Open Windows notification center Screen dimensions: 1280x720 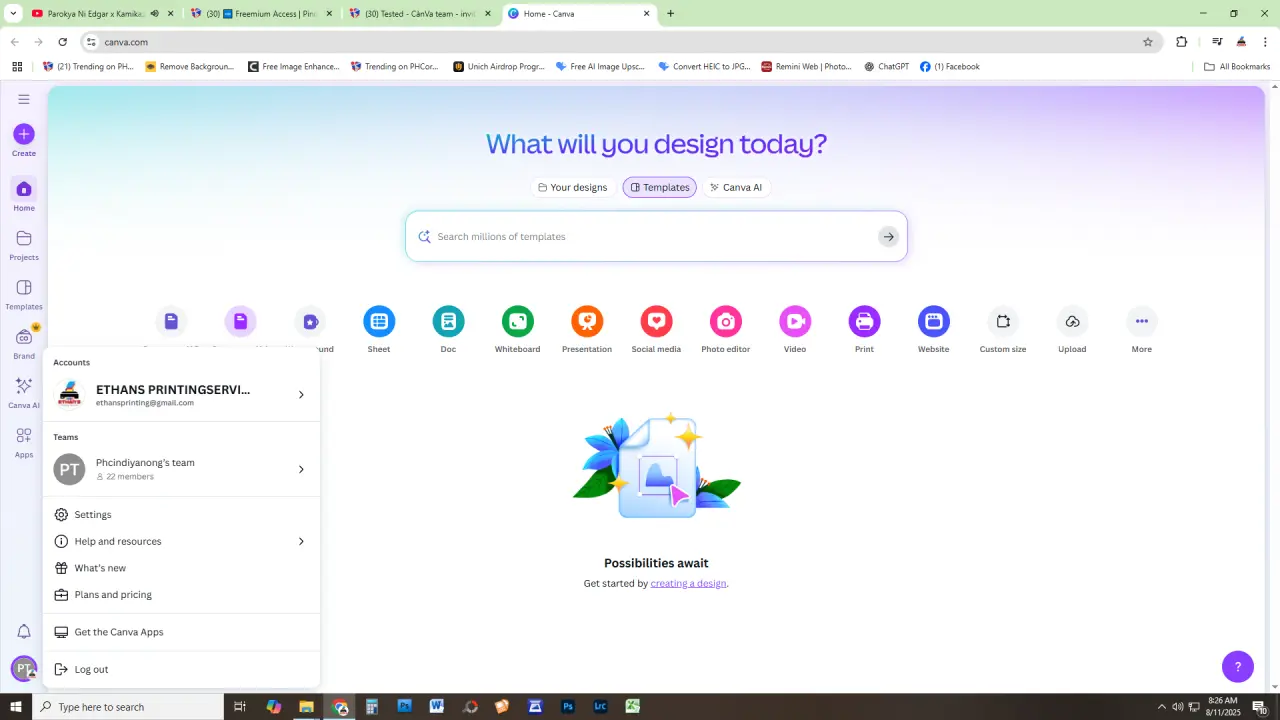click(1260, 707)
